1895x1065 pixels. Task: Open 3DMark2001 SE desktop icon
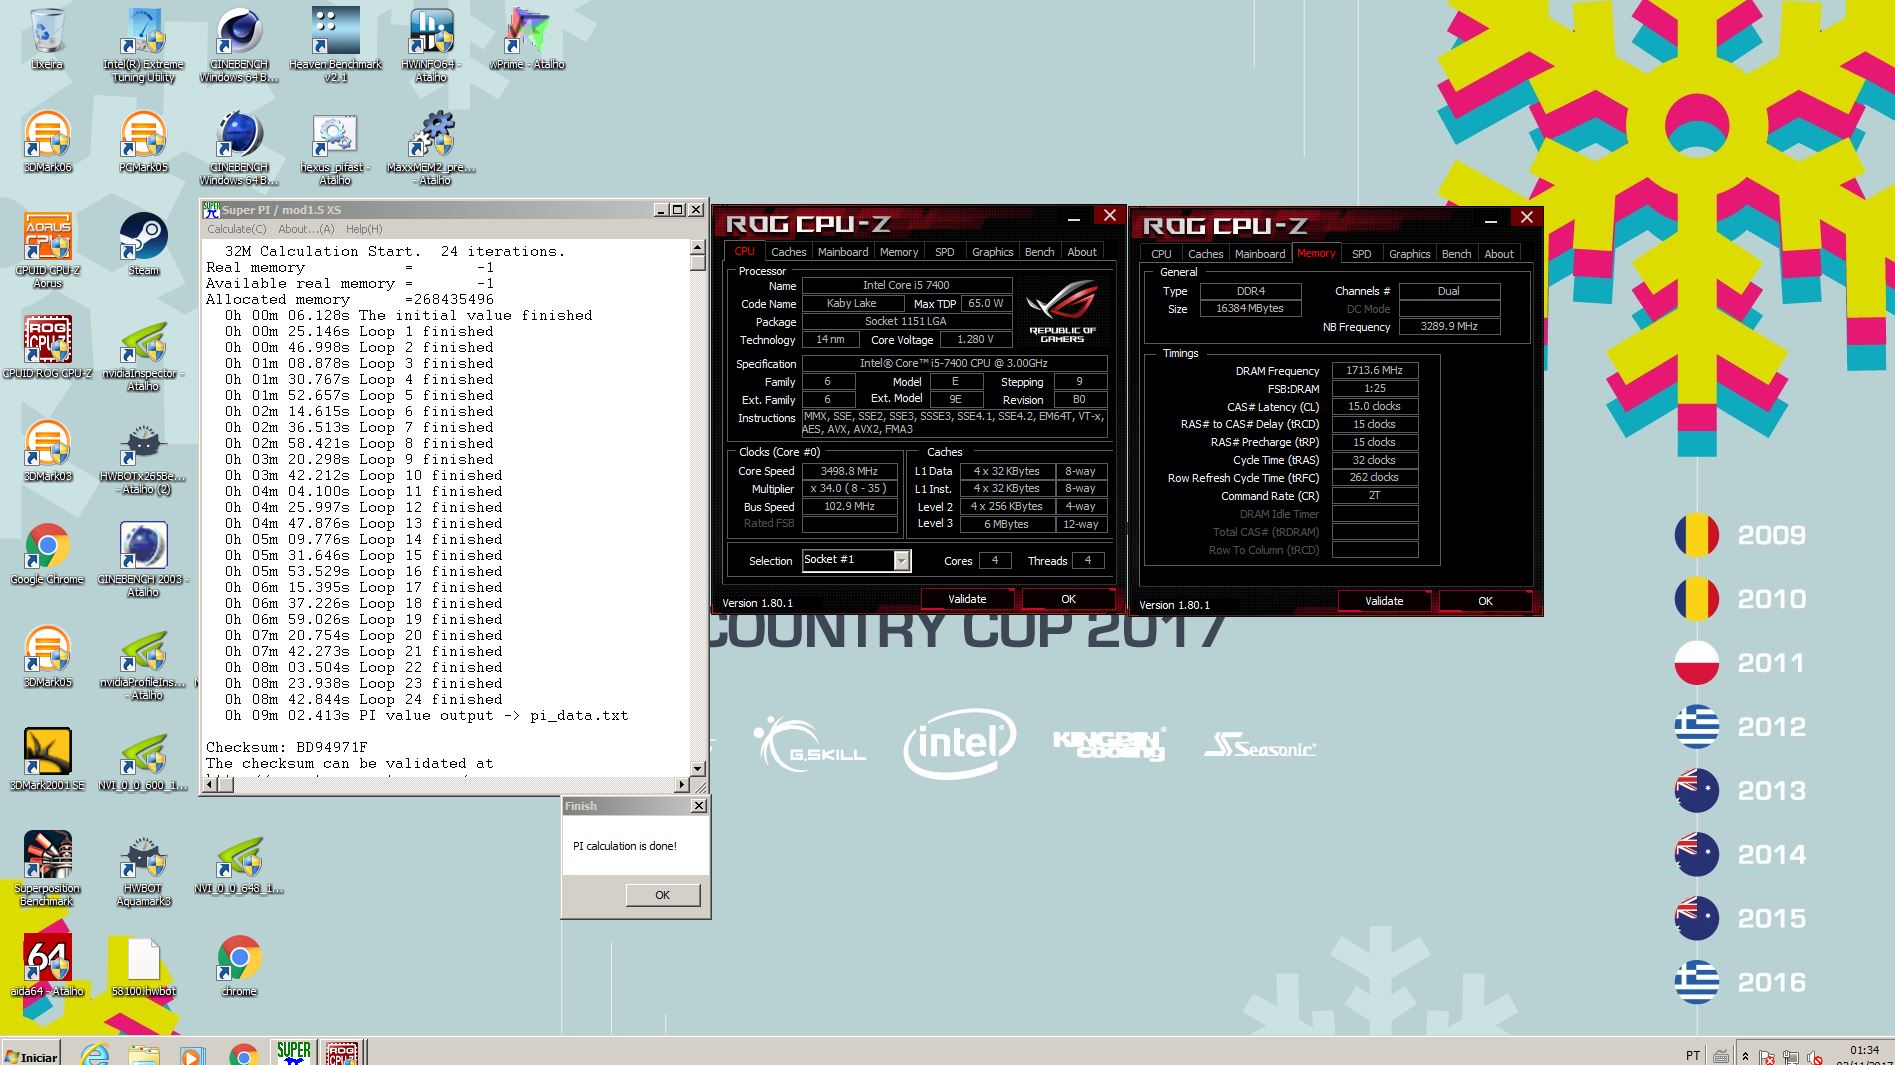(x=47, y=759)
